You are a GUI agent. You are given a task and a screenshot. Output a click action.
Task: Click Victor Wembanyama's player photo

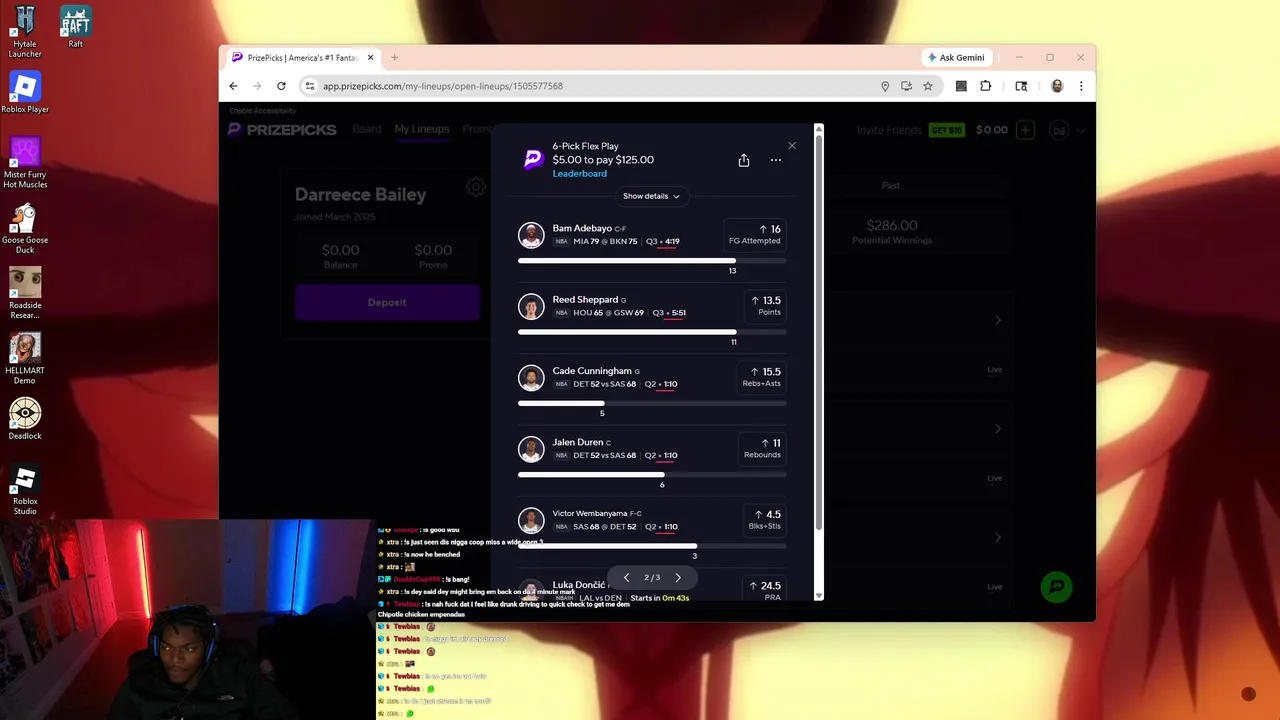pyautogui.click(x=531, y=520)
